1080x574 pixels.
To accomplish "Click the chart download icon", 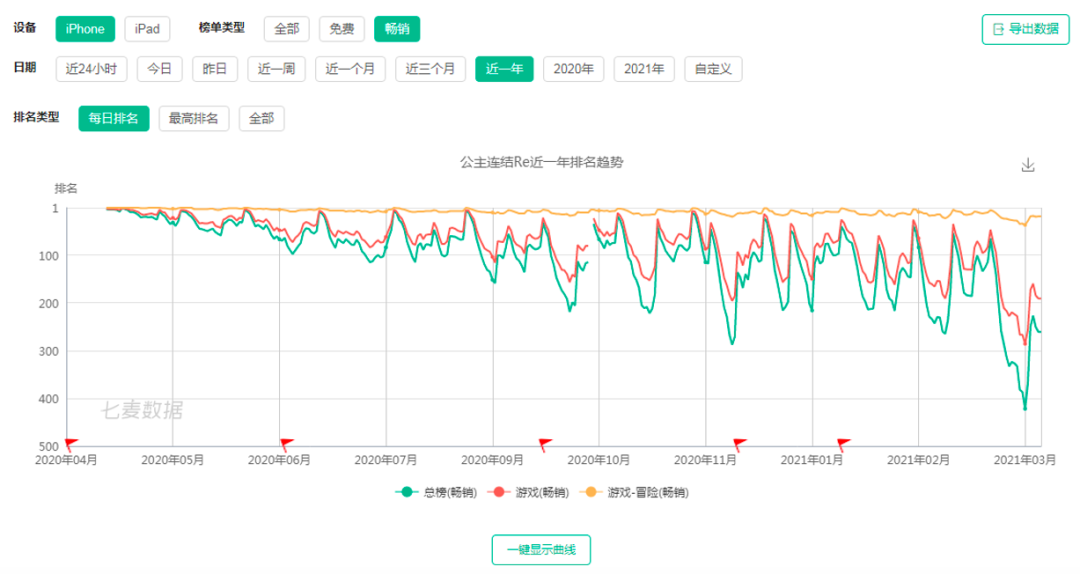I will pyautogui.click(x=1027, y=166).
